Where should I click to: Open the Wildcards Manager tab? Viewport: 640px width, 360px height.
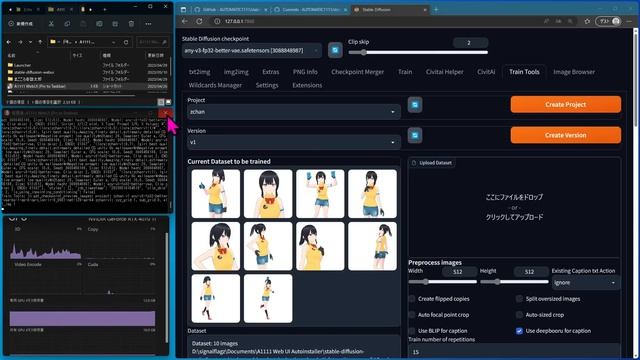(215, 85)
